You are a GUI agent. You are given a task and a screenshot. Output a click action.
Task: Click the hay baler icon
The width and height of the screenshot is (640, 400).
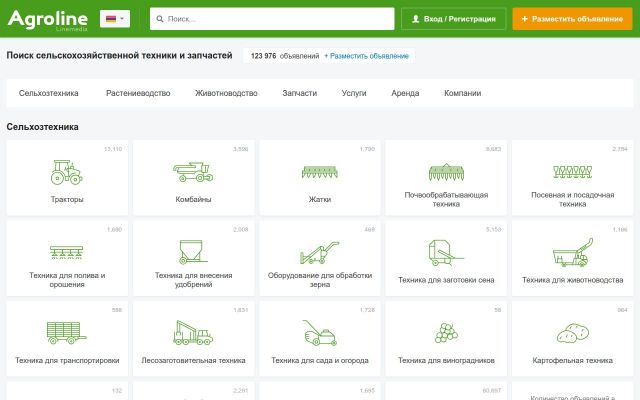[x=446, y=253]
